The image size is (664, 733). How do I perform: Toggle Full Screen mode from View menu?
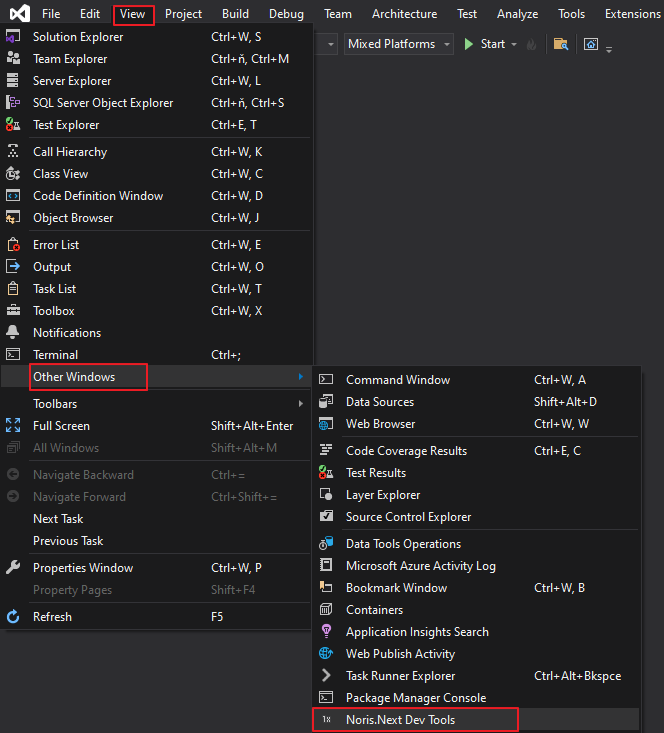pyautogui.click(x=61, y=426)
